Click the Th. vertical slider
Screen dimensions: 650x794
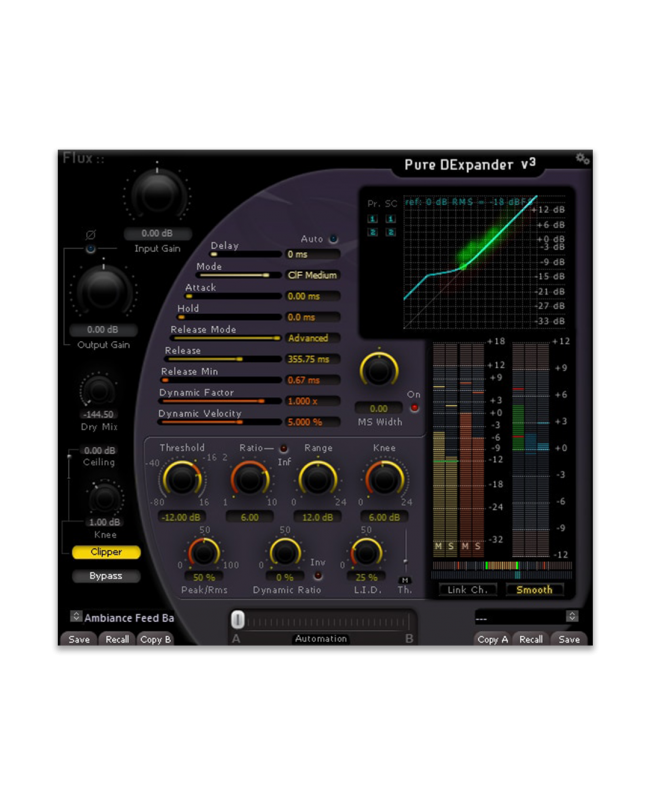(405, 552)
